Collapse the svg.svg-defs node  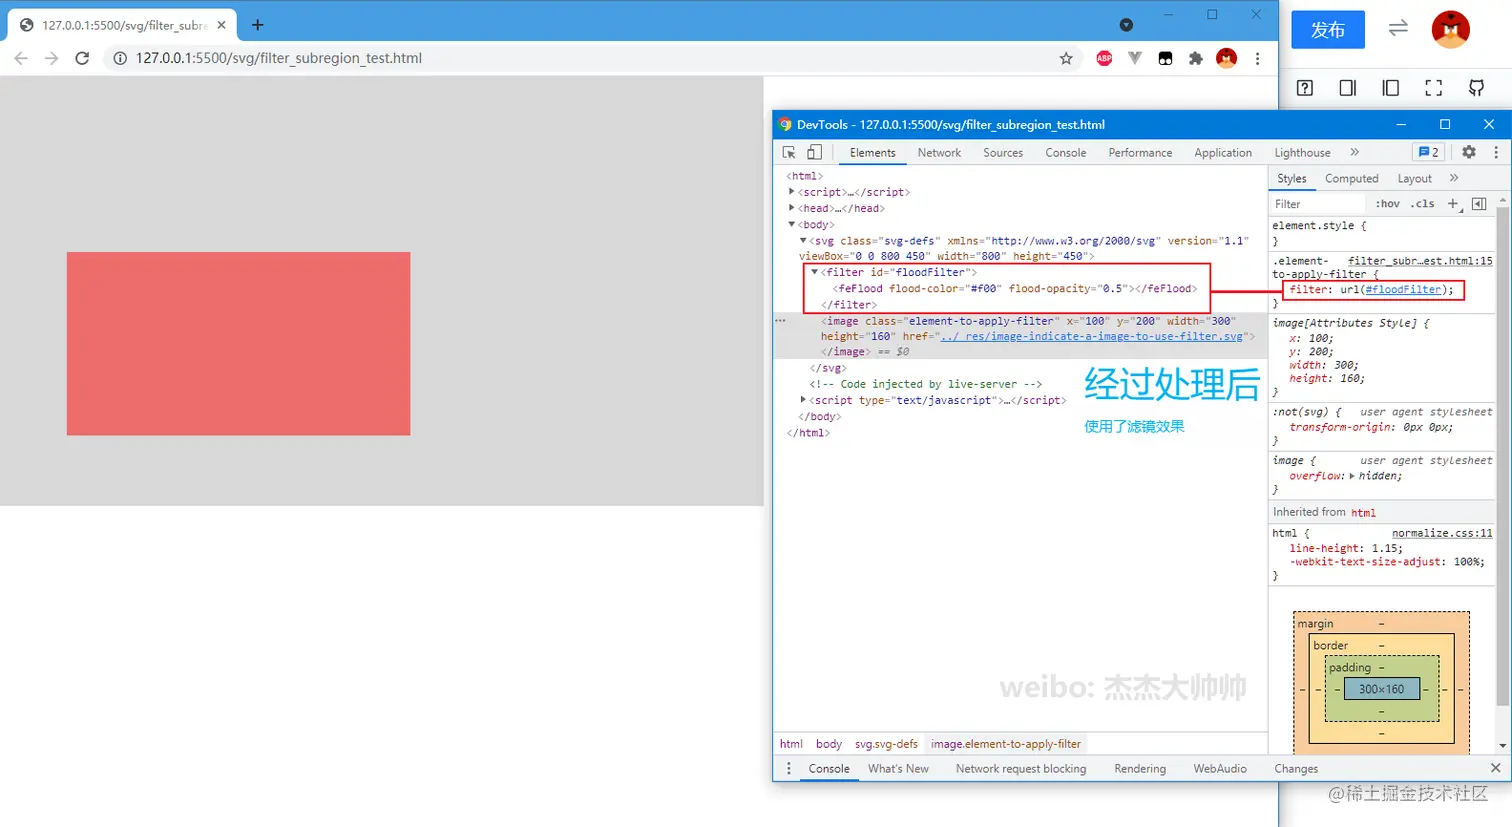(x=803, y=240)
